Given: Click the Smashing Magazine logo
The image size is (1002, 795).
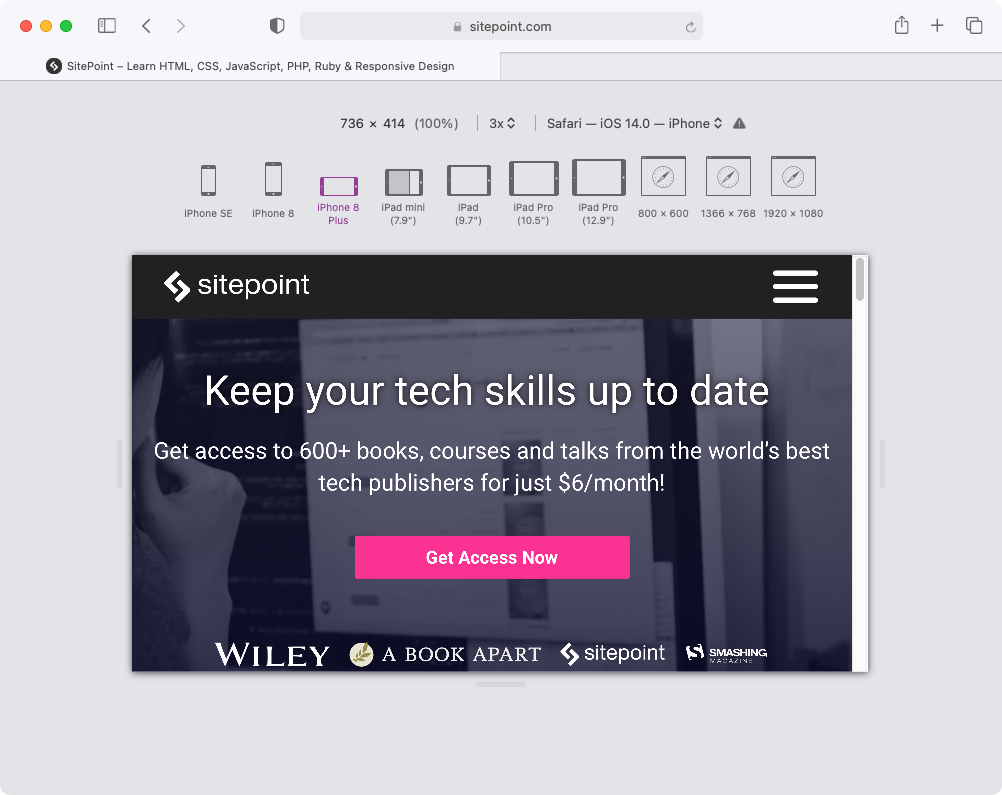Looking at the screenshot, I should click(726, 654).
